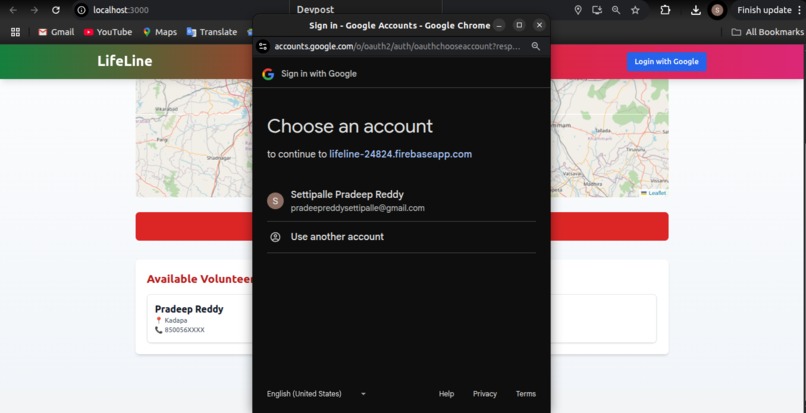Image resolution: width=806 pixels, height=413 pixels.
Task: Click the Finish update button
Action: [764, 10]
